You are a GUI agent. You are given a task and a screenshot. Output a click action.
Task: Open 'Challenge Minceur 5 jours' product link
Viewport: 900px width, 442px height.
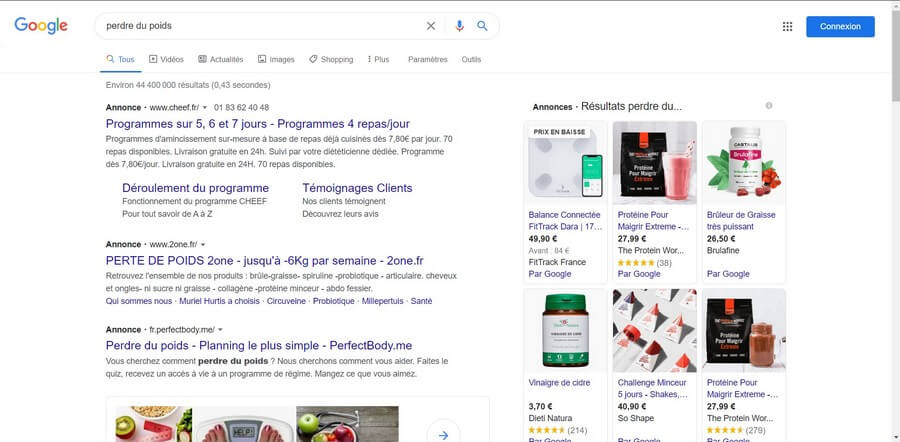coord(653,388)
